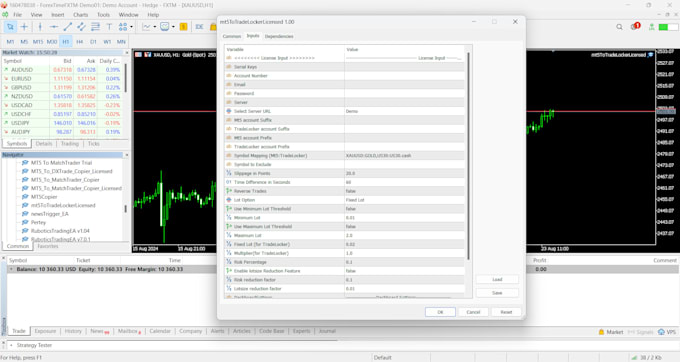Open chart type dropdown arrow
This screenshot has width=680, height=362.
pyautogui.click(x=155, y=27)
